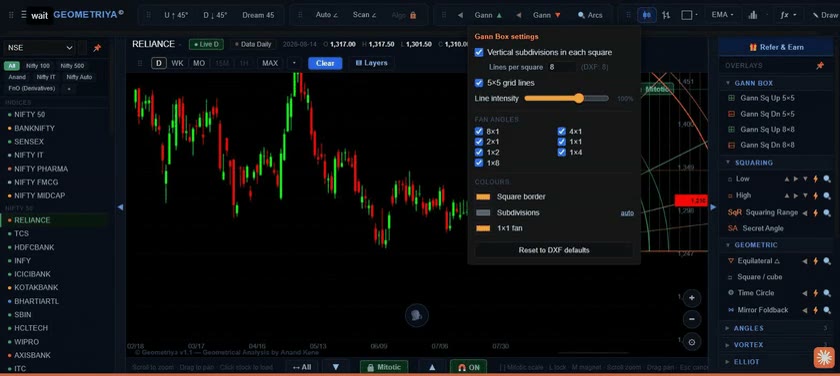Uncheck the 5×5 grid lines checkbox

(x=479, y=83)
